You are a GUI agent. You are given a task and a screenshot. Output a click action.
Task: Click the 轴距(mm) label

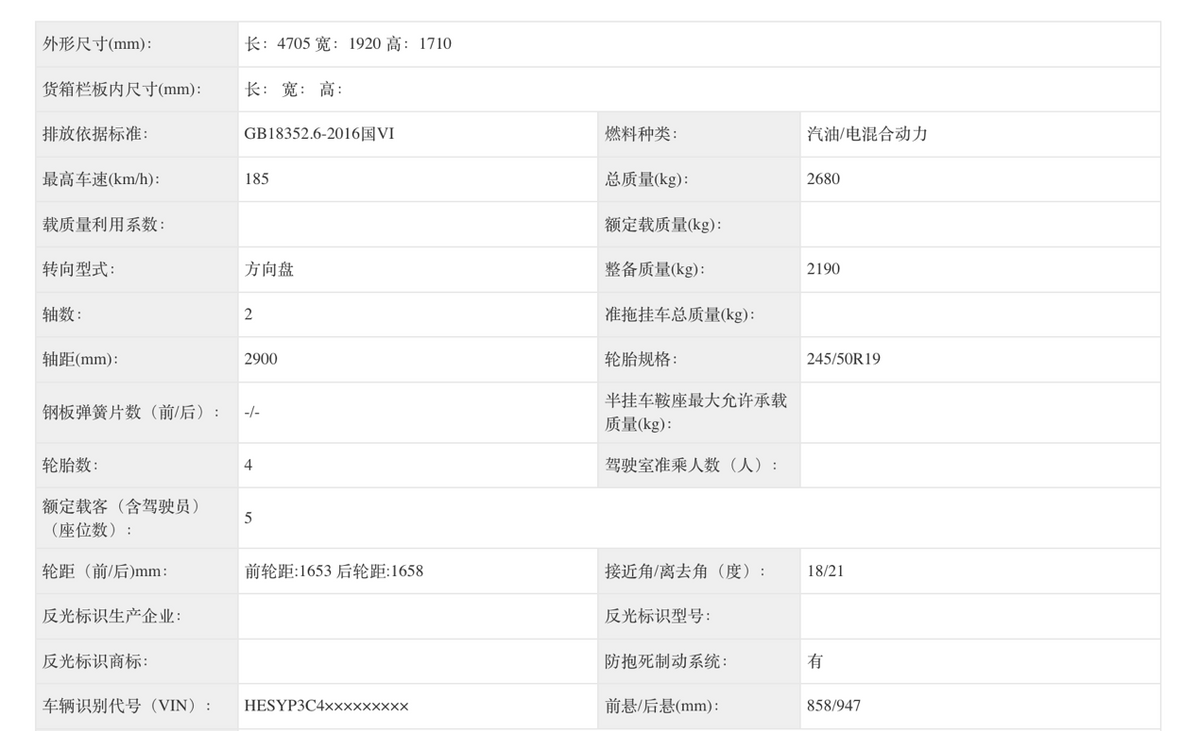[79, 359]
